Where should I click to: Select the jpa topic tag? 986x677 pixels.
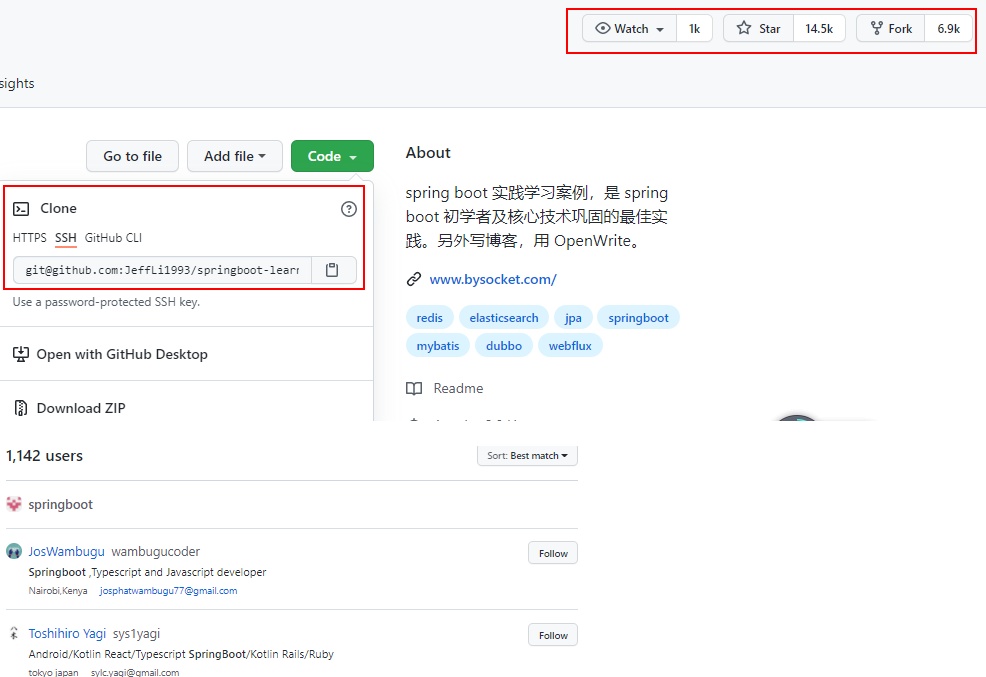tap(573, 318)
